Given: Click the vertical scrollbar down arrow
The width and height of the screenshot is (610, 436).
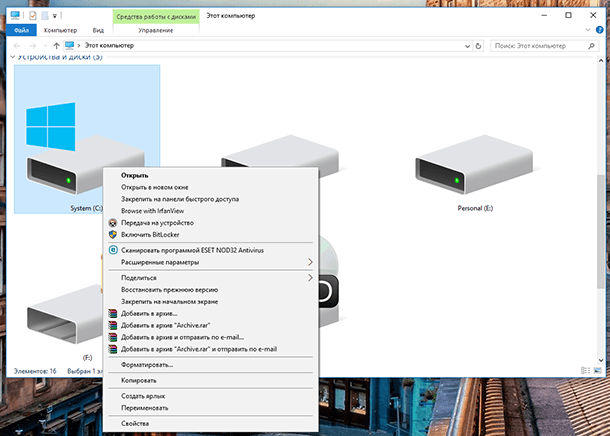Looking at the screenshot, I should pyautogui.click(x=601, y=360).
